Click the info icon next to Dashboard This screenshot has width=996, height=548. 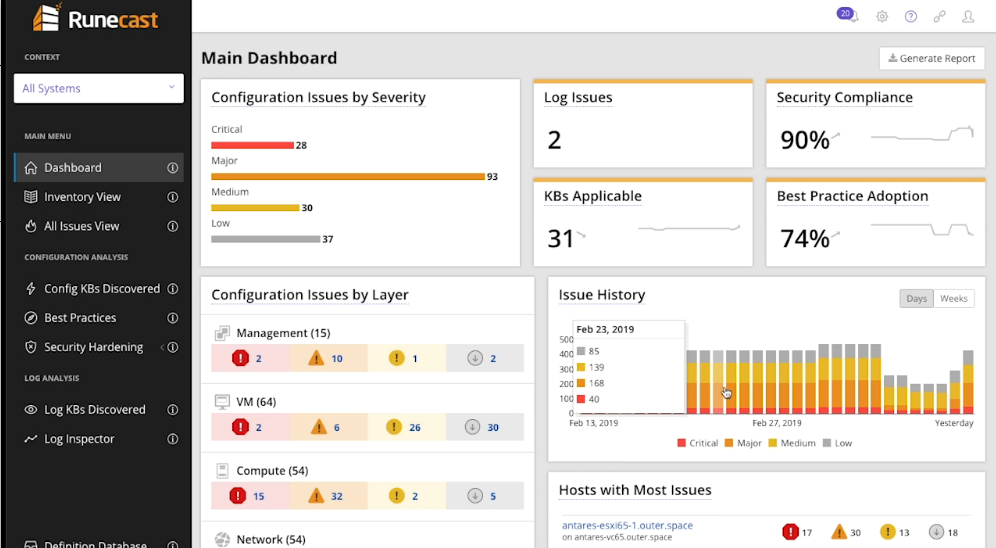point(172,168)
